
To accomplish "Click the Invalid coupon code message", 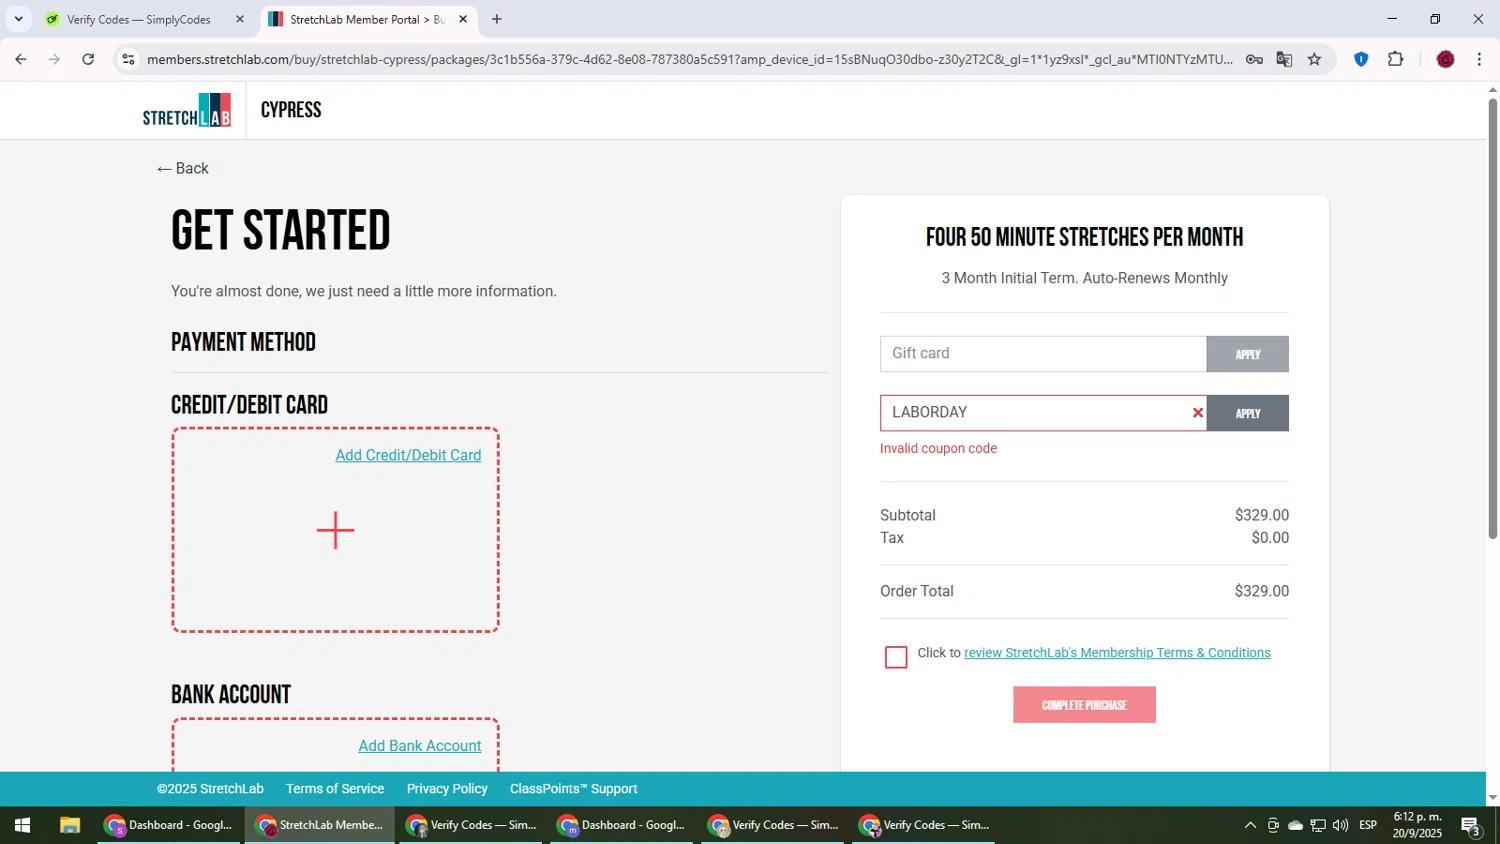I will [x=938, y=448].
